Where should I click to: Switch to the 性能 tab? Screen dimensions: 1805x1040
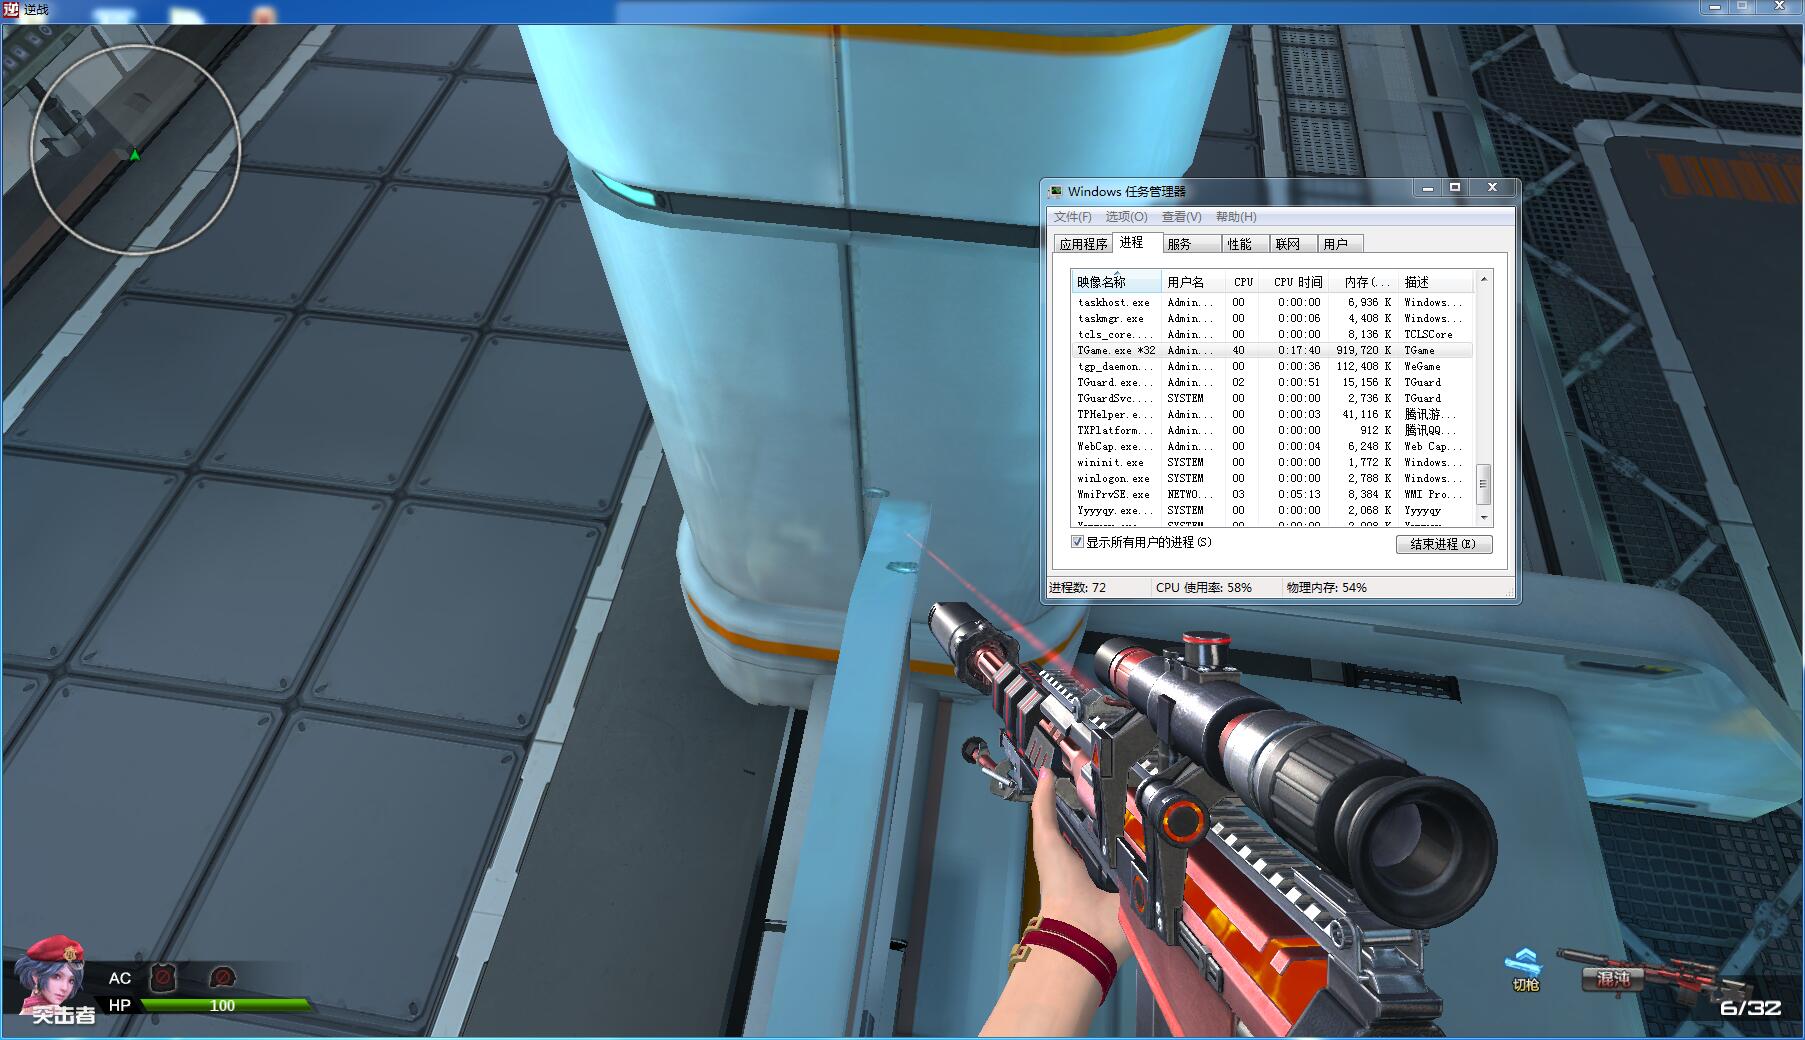1246,244
